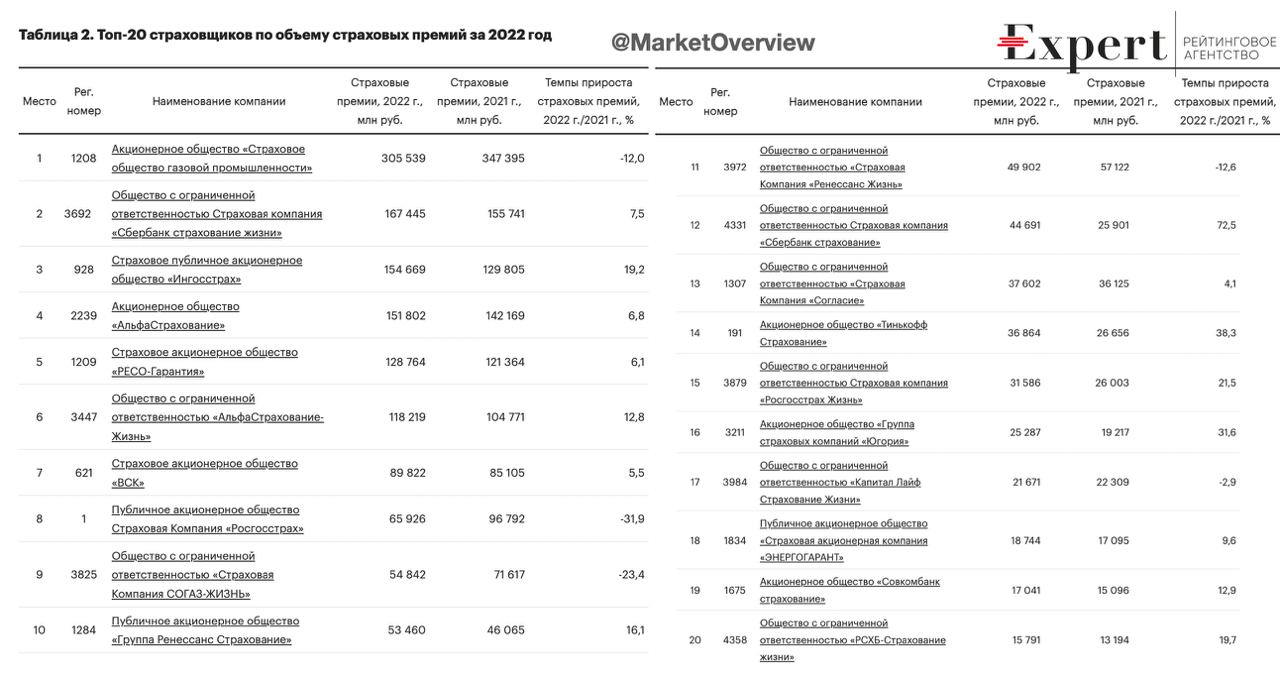Follow the «Югория» insurance group link
1280x679 pixels.
point(836,432)
